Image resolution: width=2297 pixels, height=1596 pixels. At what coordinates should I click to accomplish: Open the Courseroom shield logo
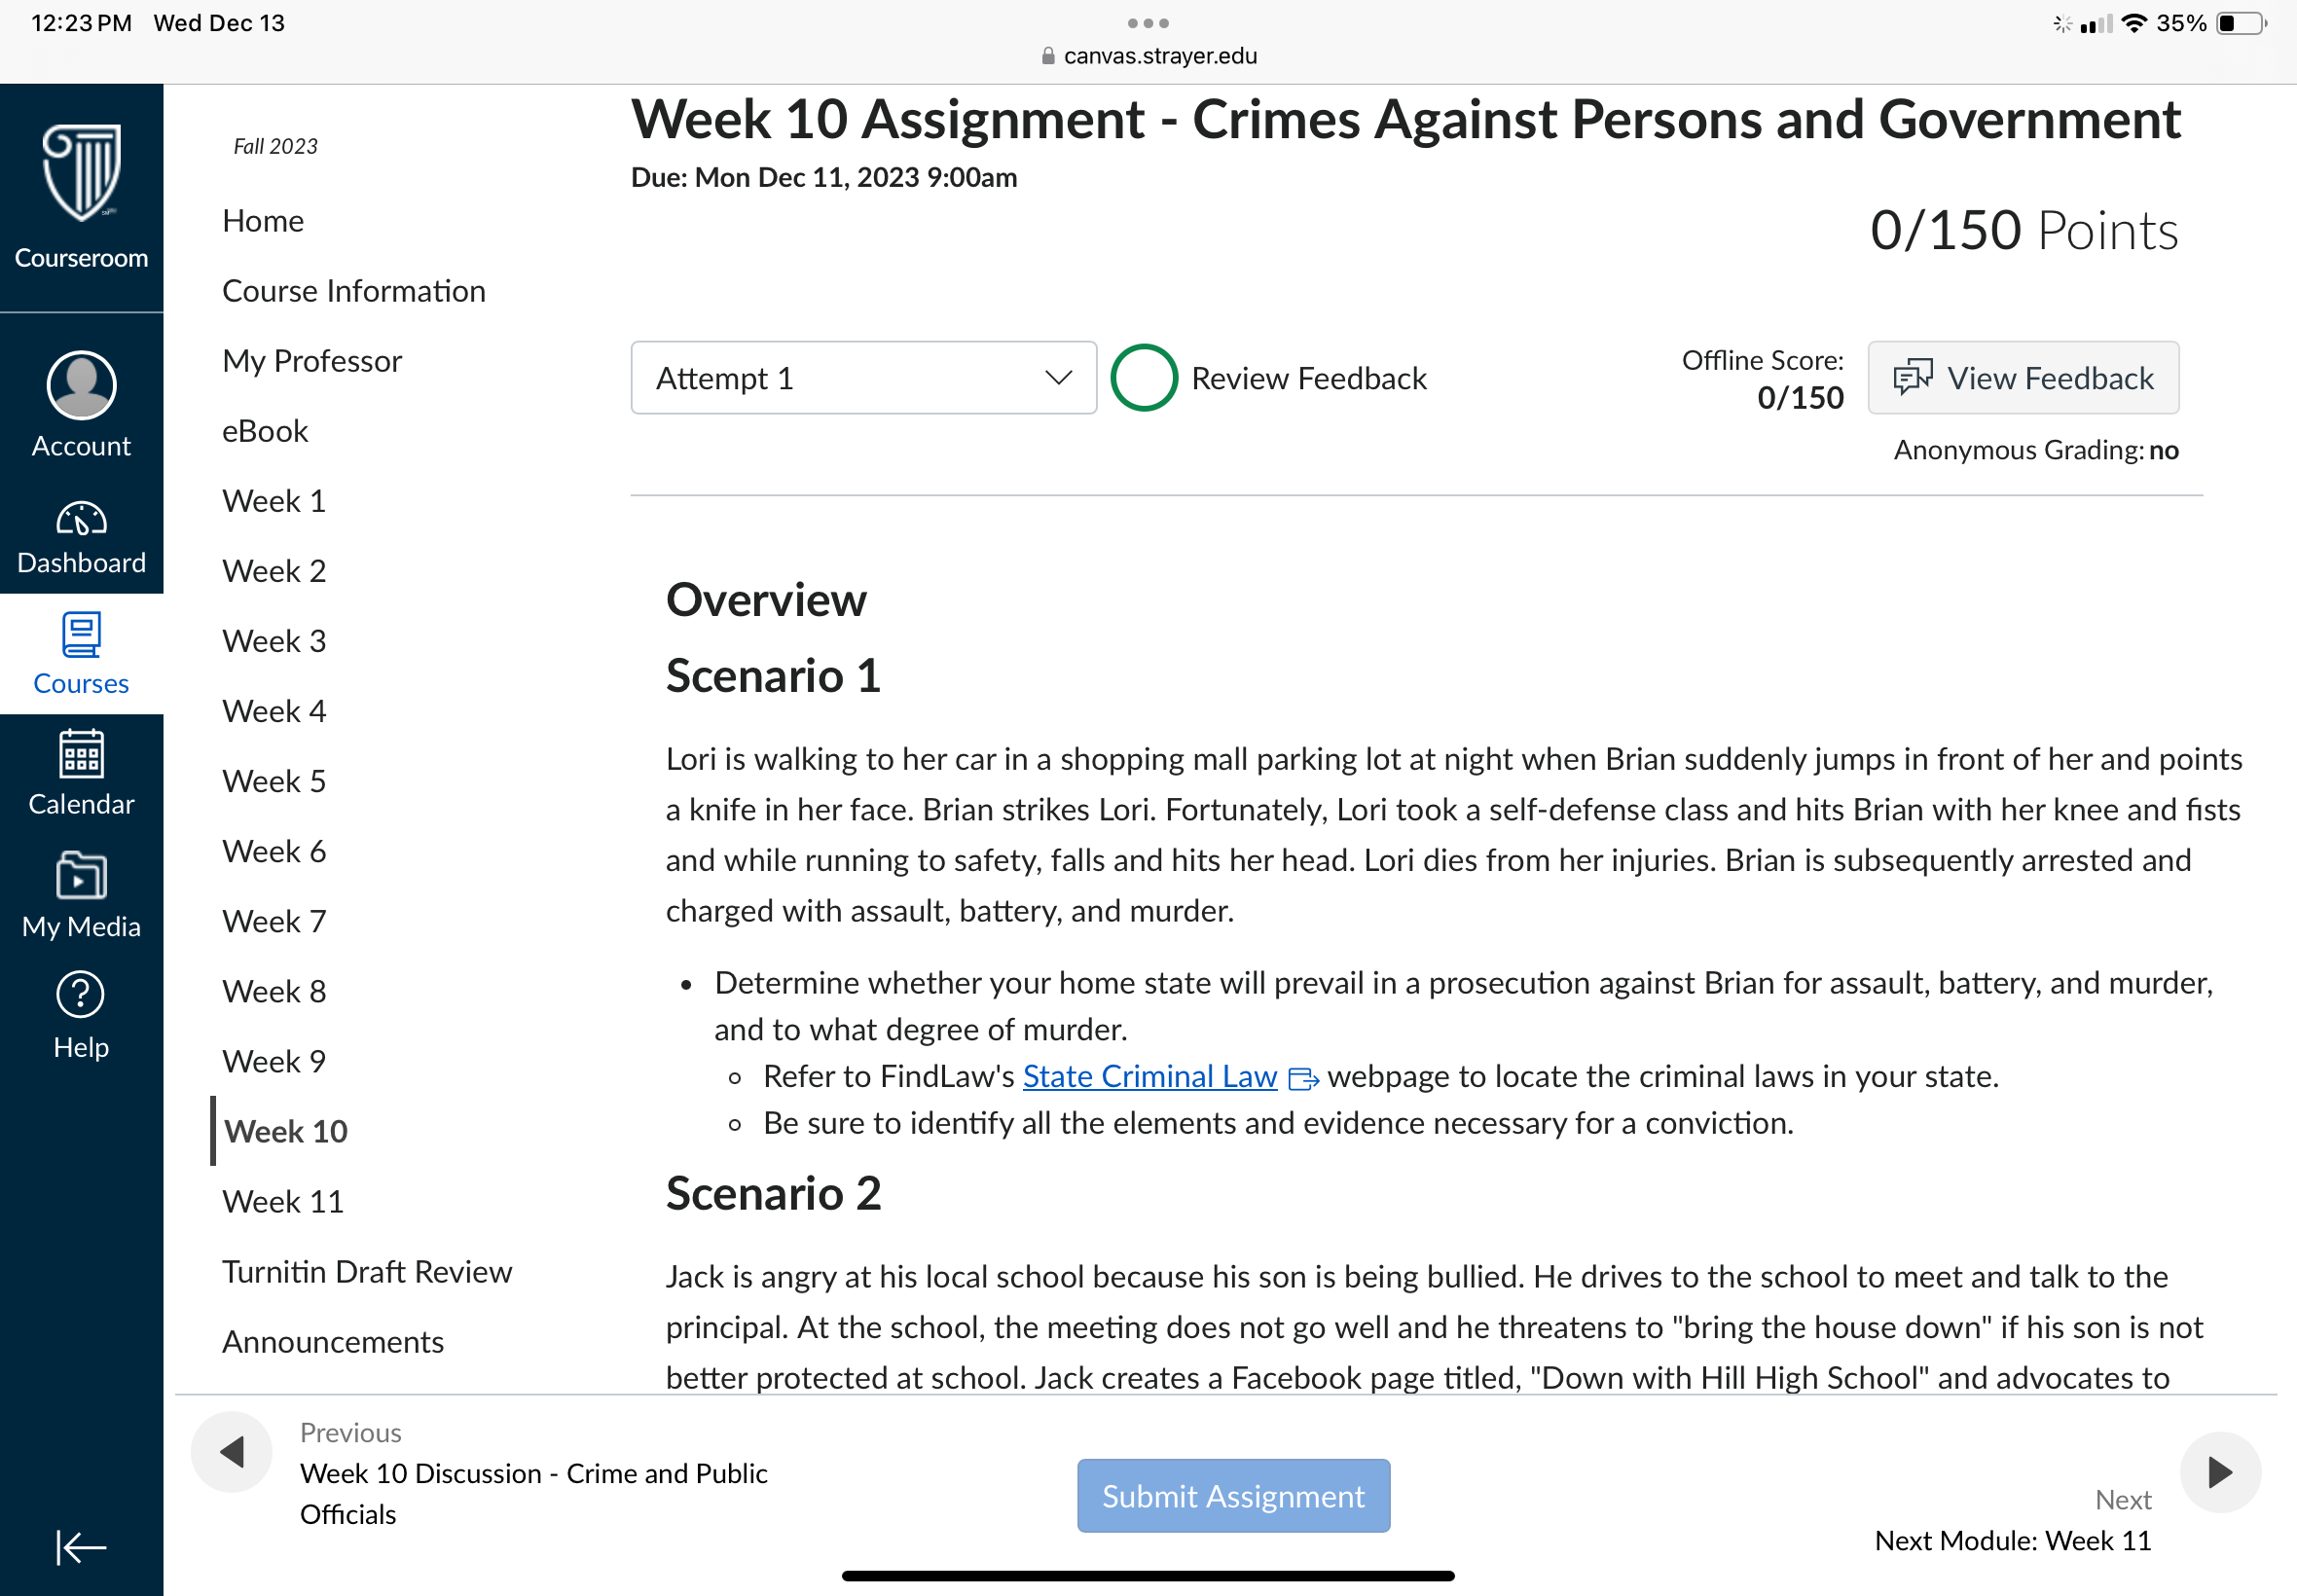(x=81, y=172)
